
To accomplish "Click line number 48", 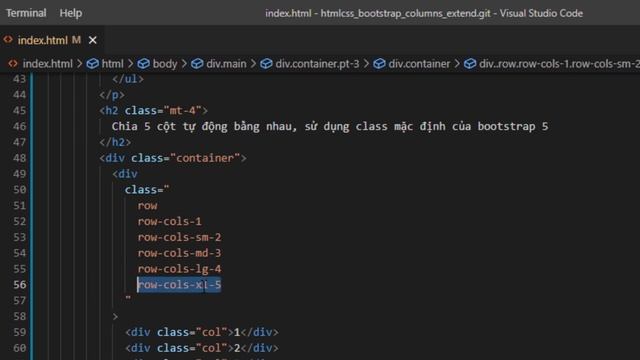I will coord(19,158).
